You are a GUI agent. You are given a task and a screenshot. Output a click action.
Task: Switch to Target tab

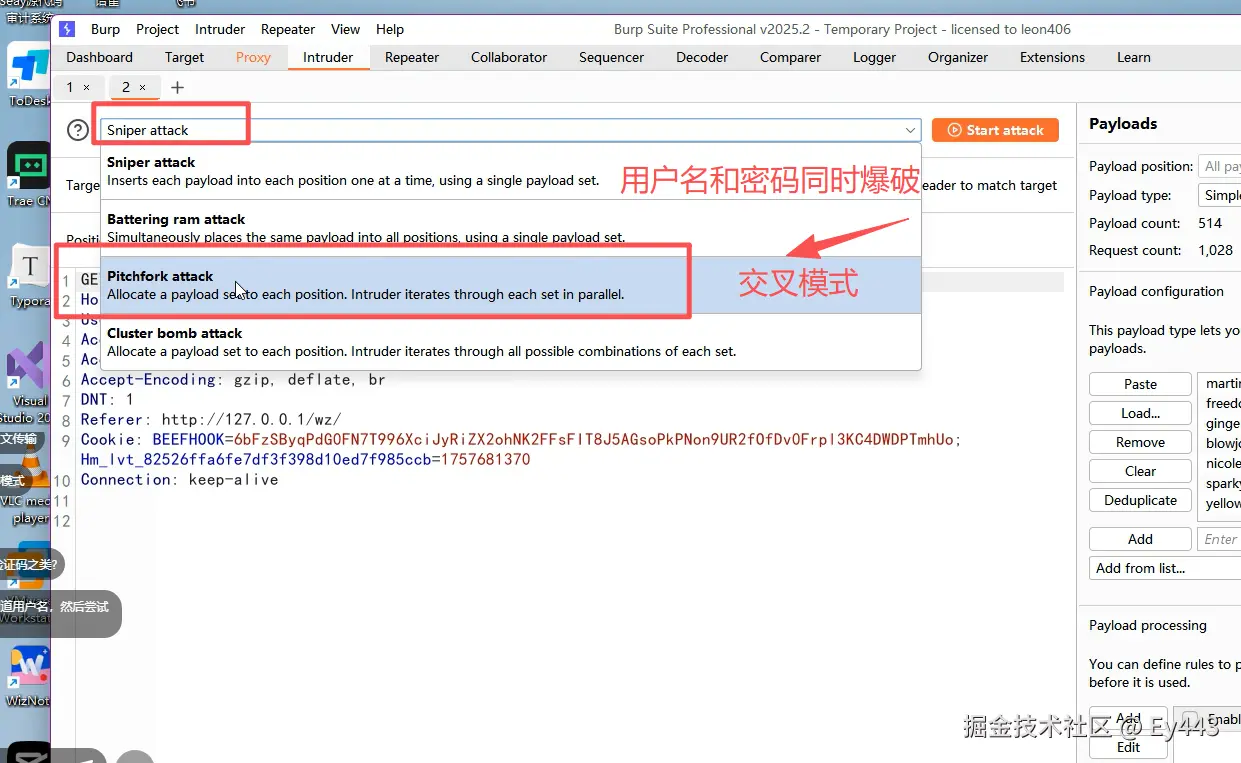coord(184,57)
